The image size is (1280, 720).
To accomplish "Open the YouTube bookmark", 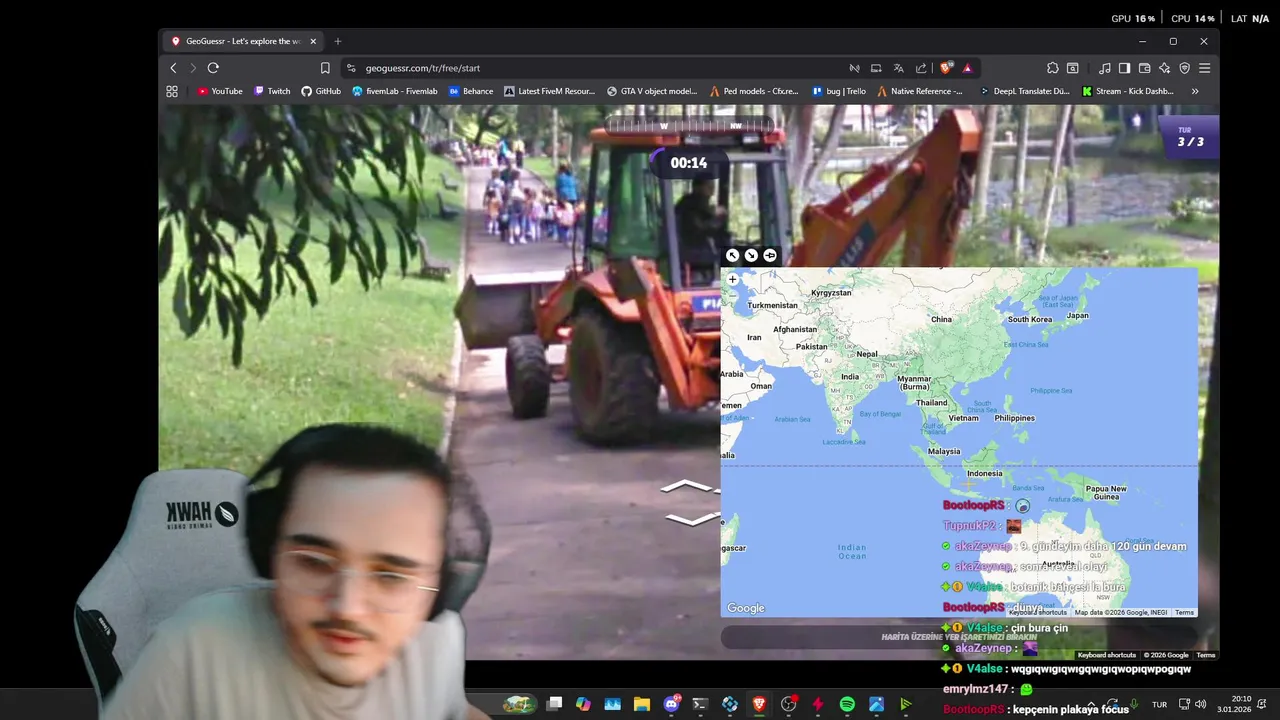I will pos(220,91).
